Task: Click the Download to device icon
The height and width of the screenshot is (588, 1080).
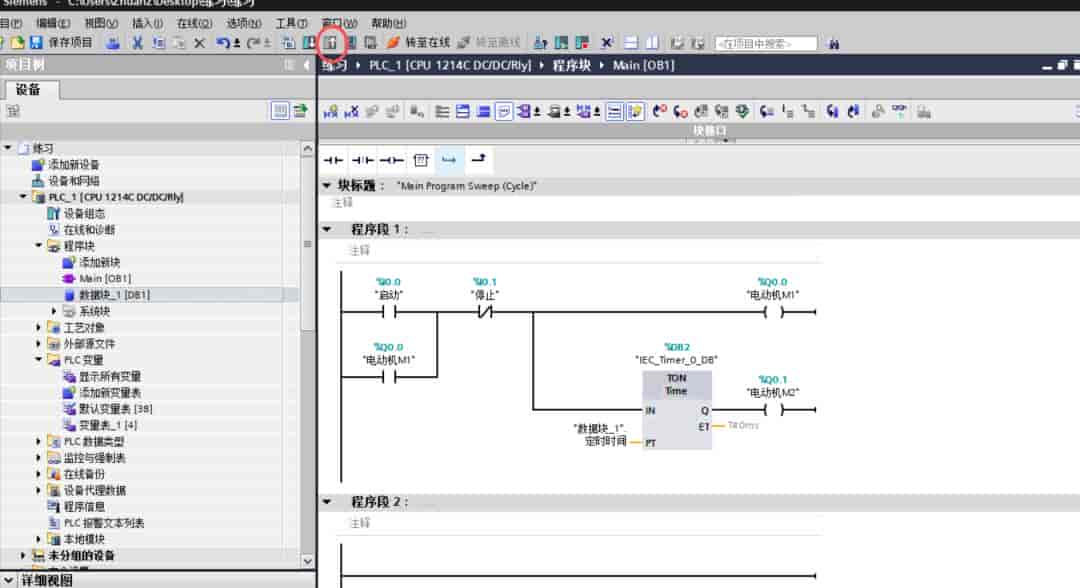Action: click(x=310, y=43)
